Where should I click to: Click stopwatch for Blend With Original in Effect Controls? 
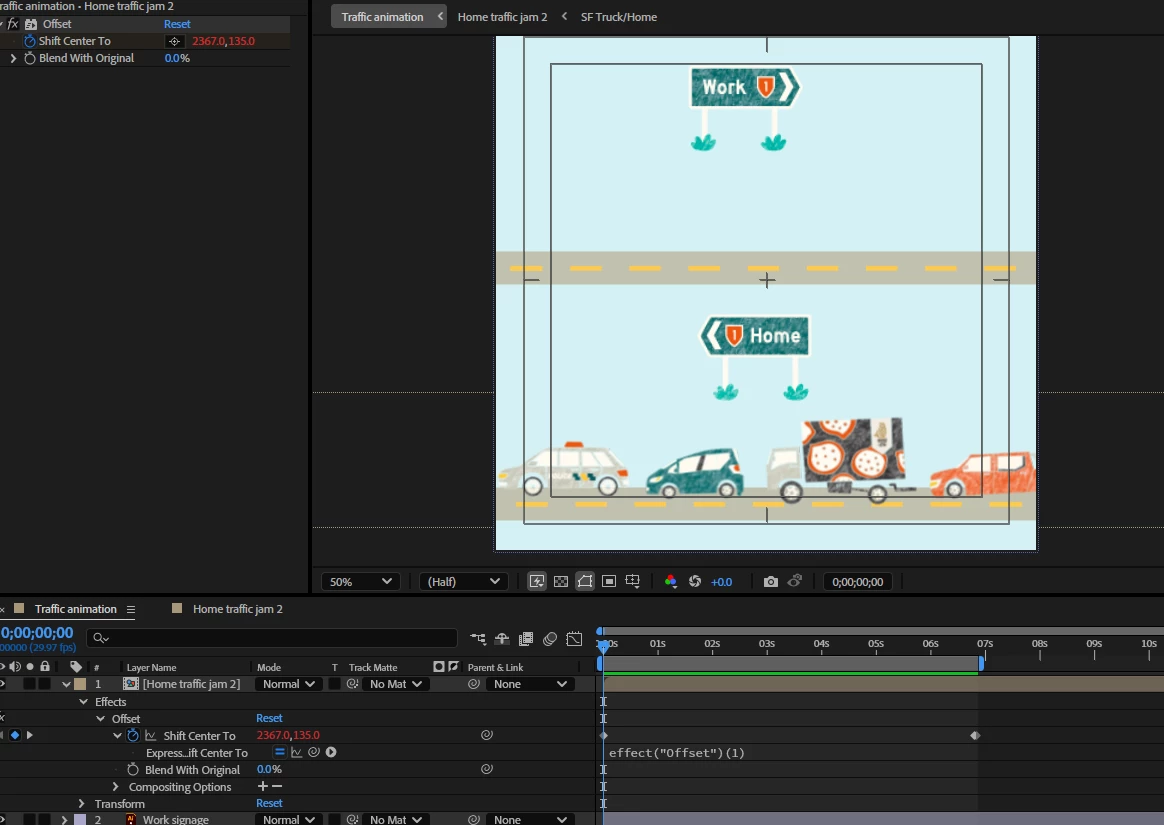point(30,58)
